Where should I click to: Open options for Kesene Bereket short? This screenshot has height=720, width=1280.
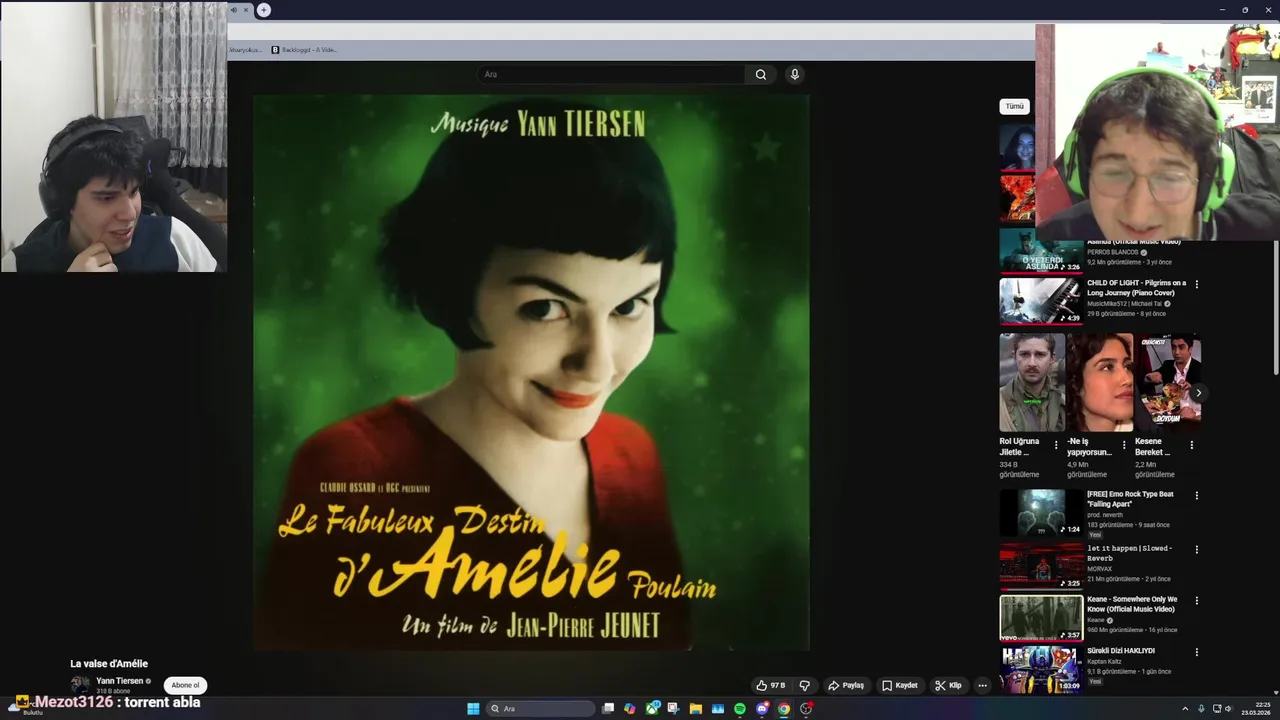[1192, 445]
